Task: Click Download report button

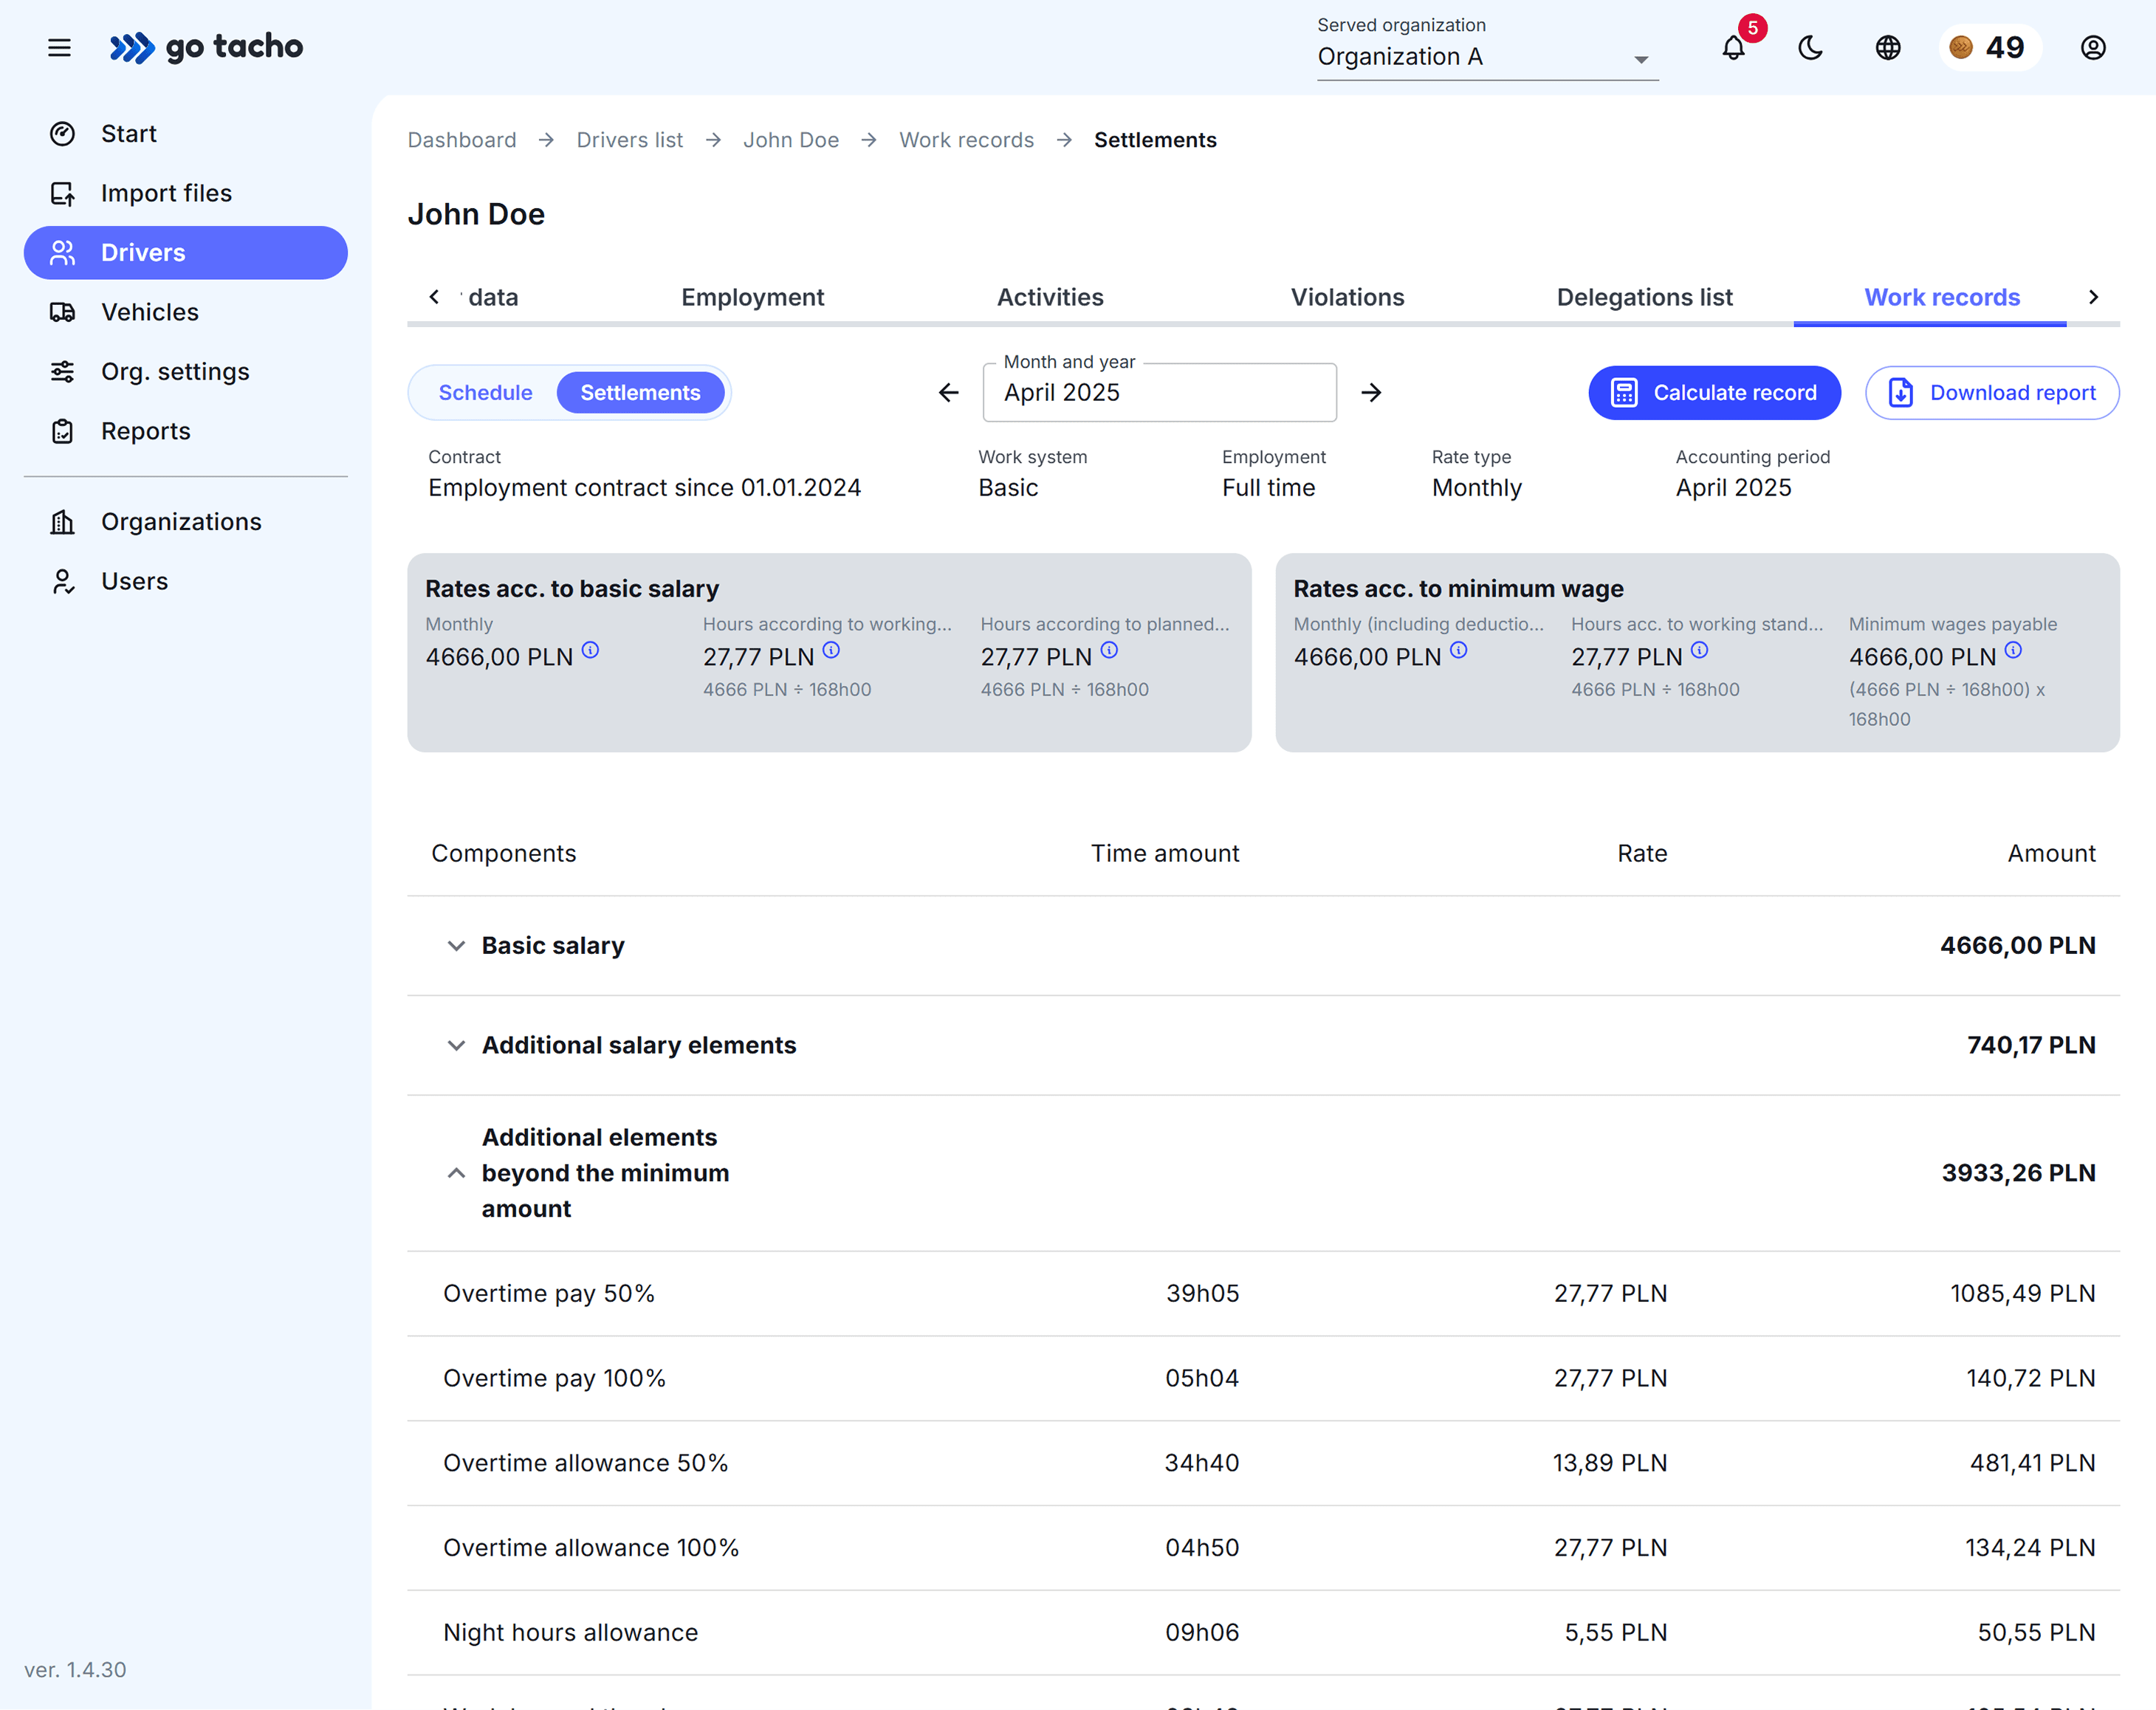Action: pyautogui.click(x=1992, y=393)
